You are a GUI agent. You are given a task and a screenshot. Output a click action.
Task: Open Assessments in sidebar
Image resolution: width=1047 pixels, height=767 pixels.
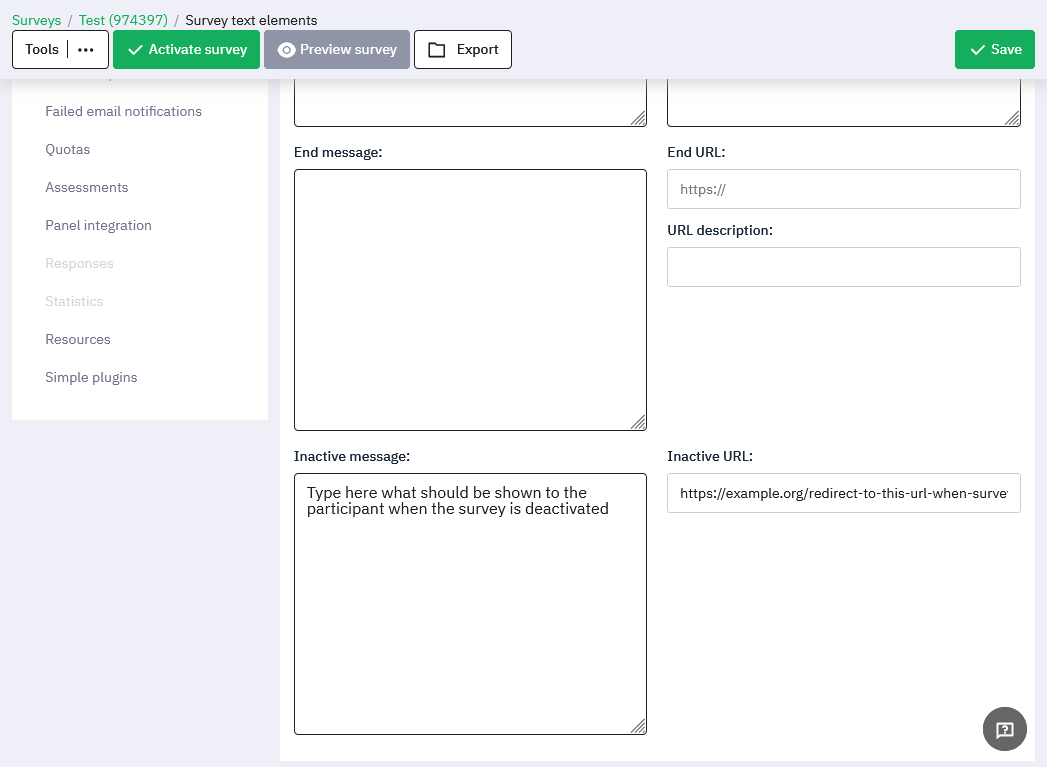[x=86, y=187]
